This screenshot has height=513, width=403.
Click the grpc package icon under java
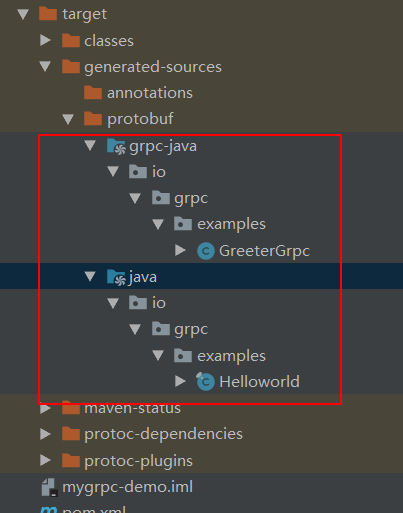tap(161, 329)
